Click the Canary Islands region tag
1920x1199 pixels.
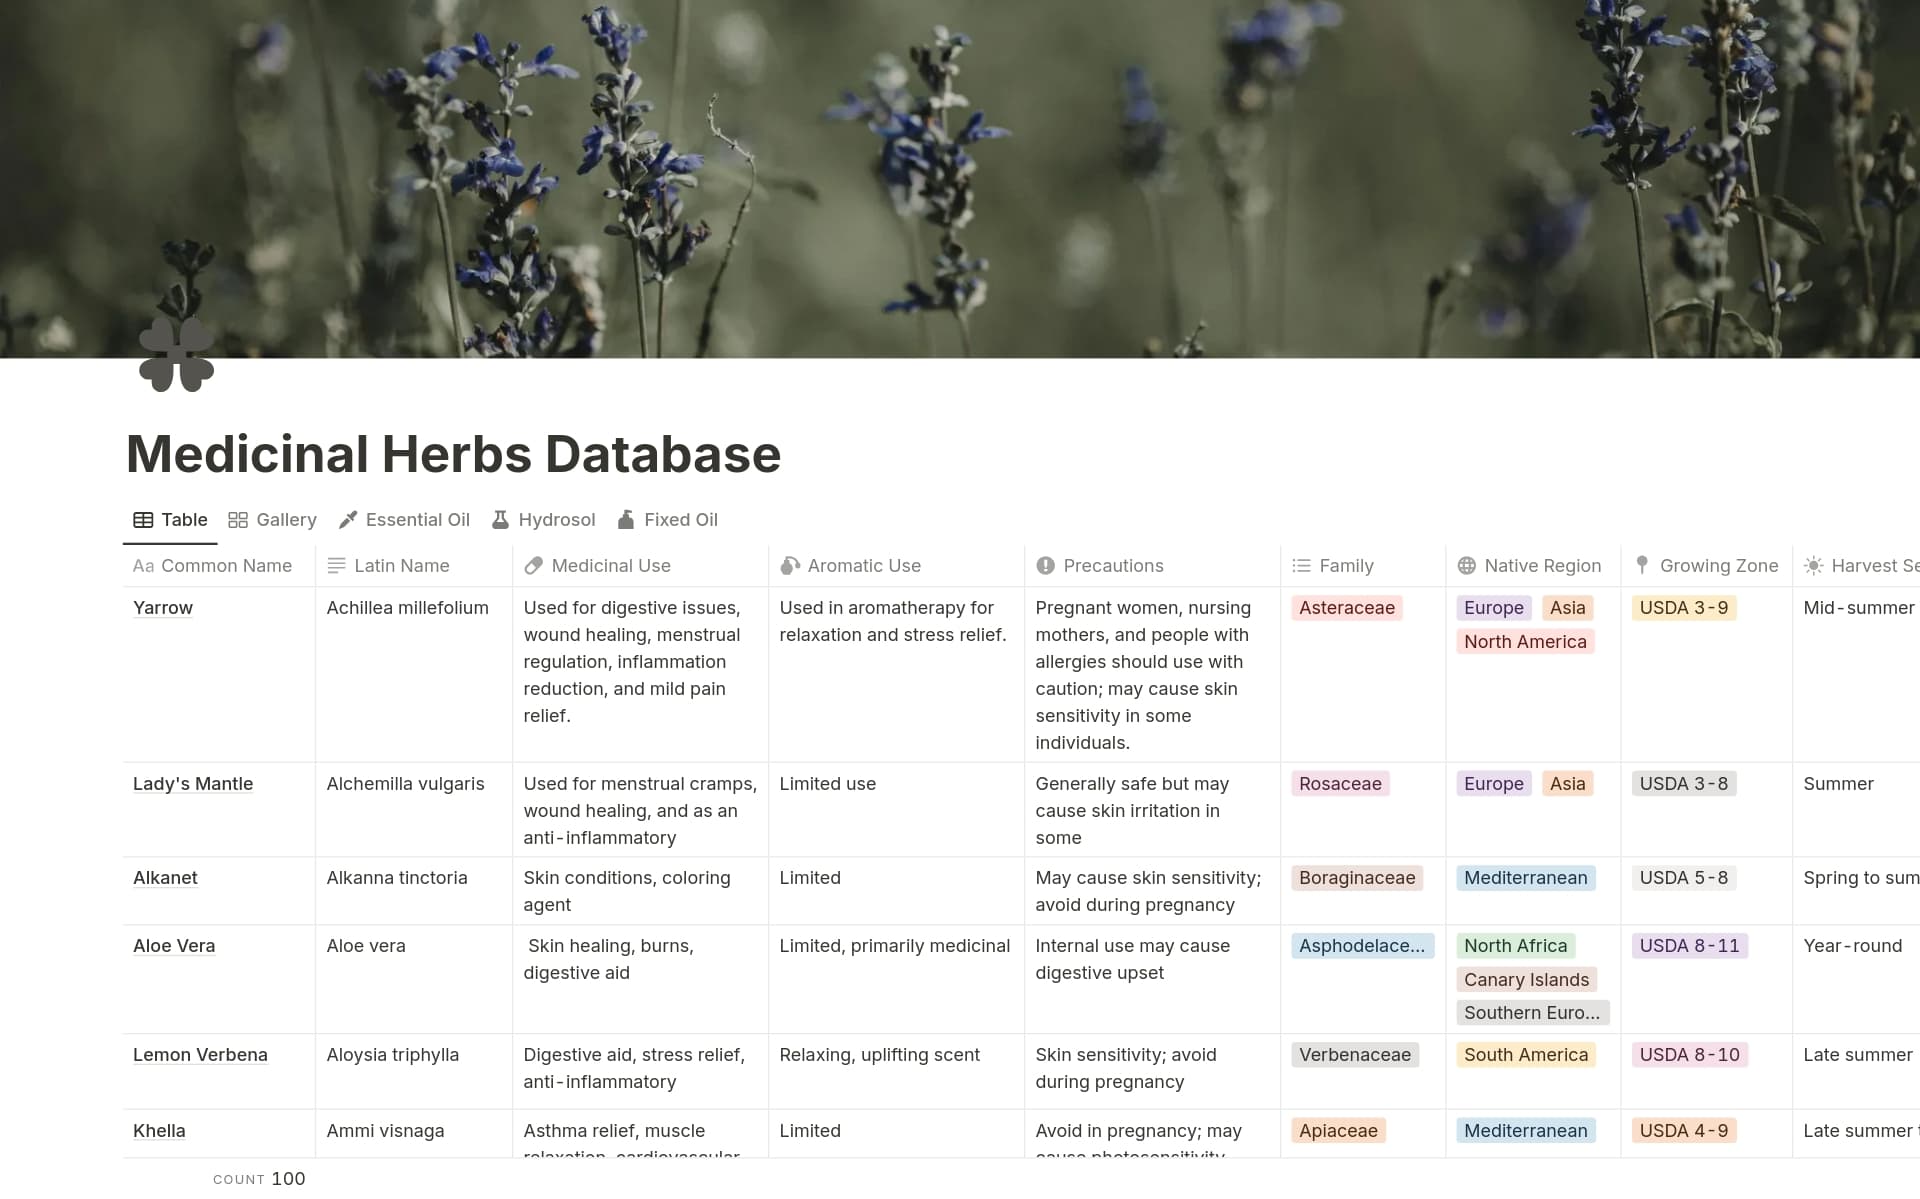[1526, 980]
